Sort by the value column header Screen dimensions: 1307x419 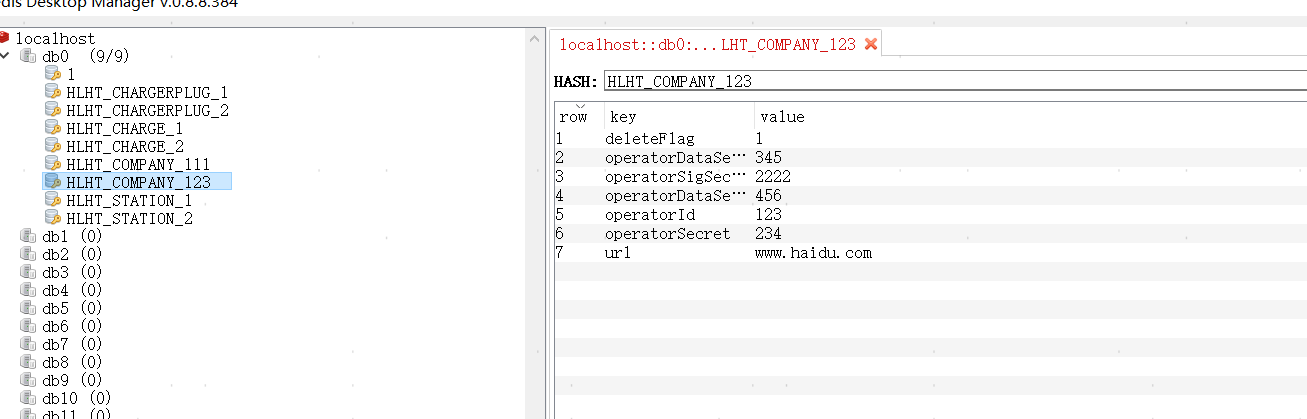[1030, 115]
